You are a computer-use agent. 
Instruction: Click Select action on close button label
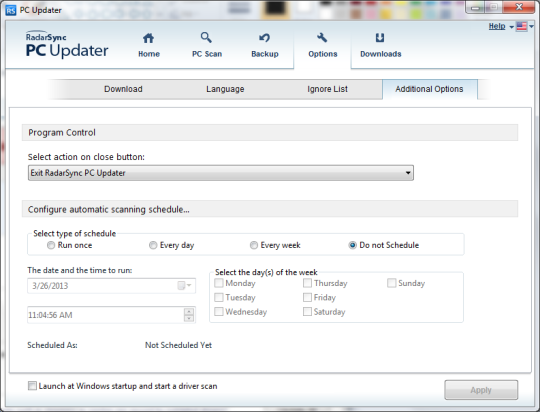[86, 157]
